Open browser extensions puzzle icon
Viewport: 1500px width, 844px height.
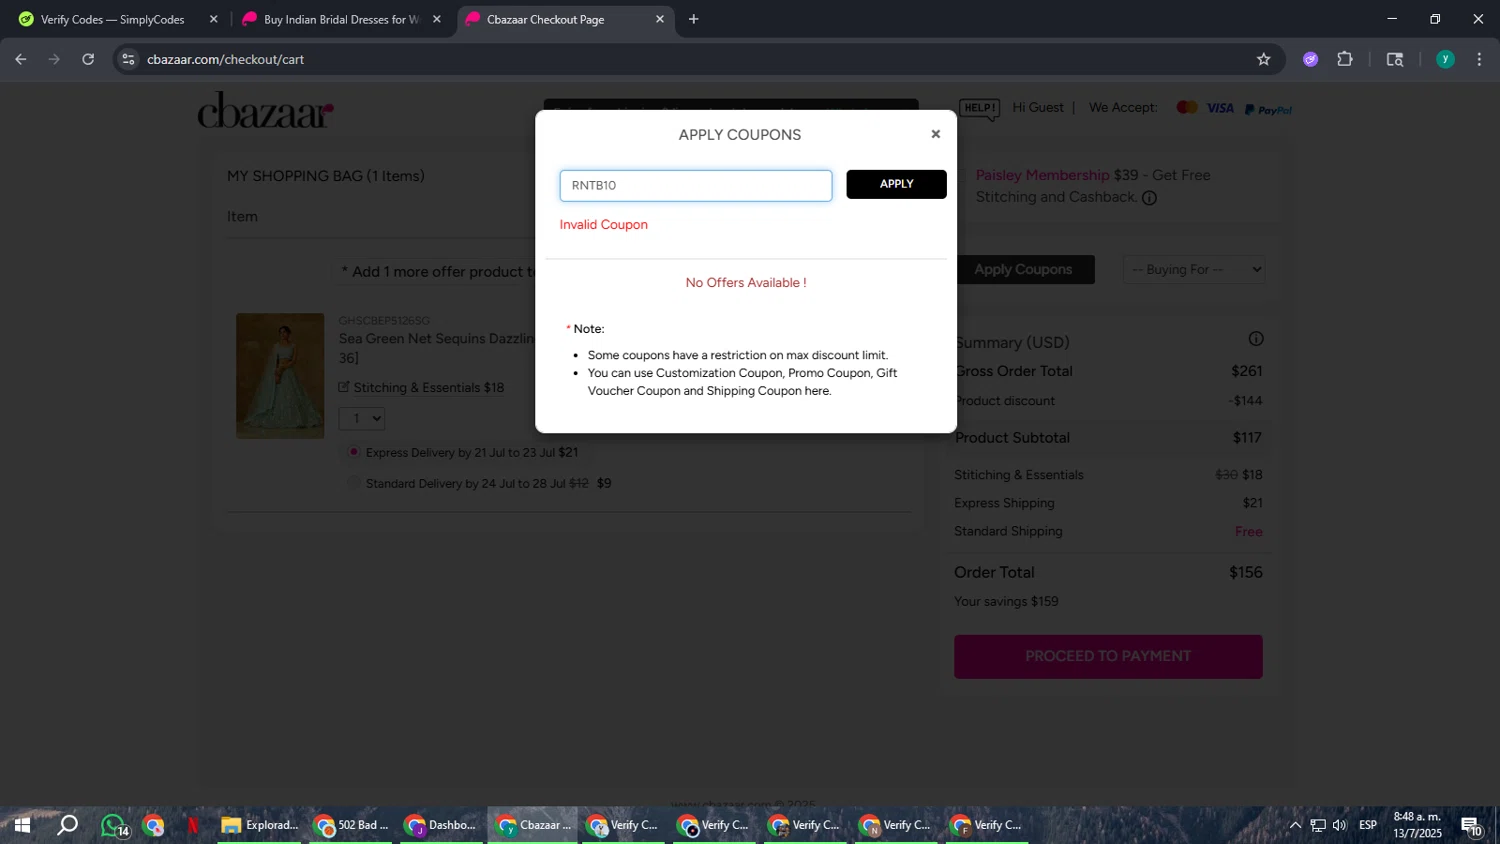[1345, 59]
